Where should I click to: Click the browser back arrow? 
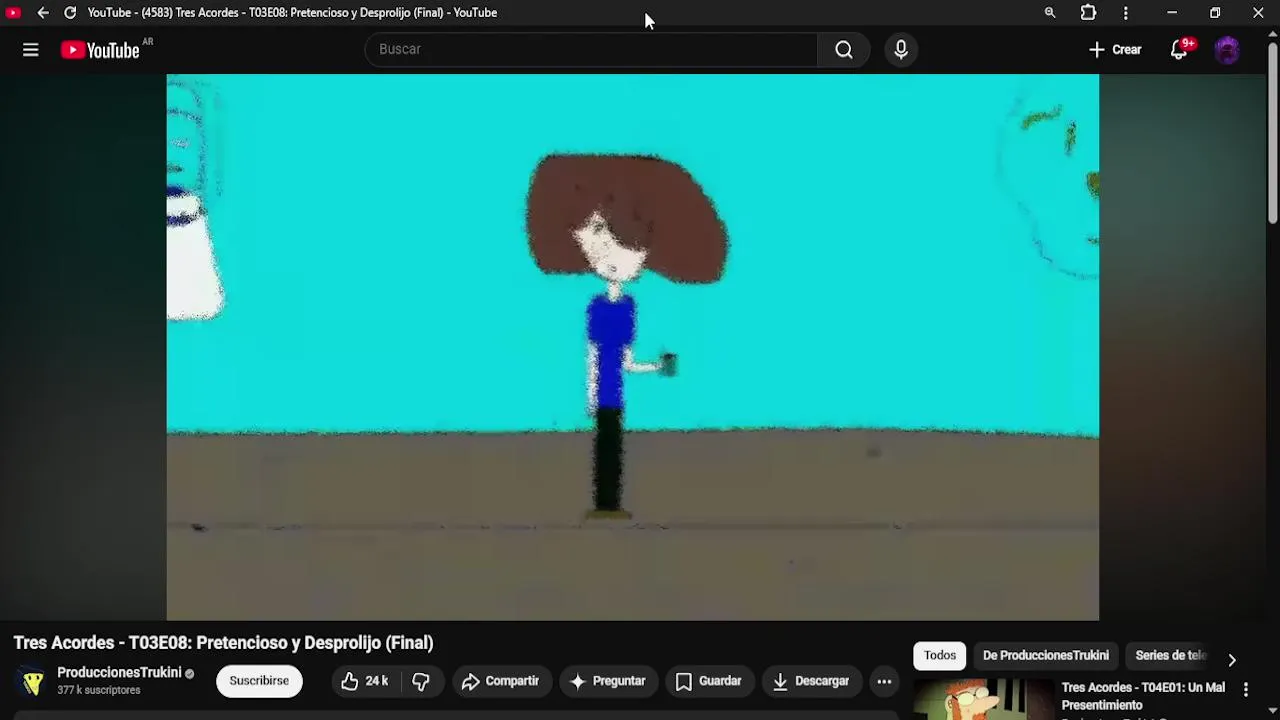42,13
